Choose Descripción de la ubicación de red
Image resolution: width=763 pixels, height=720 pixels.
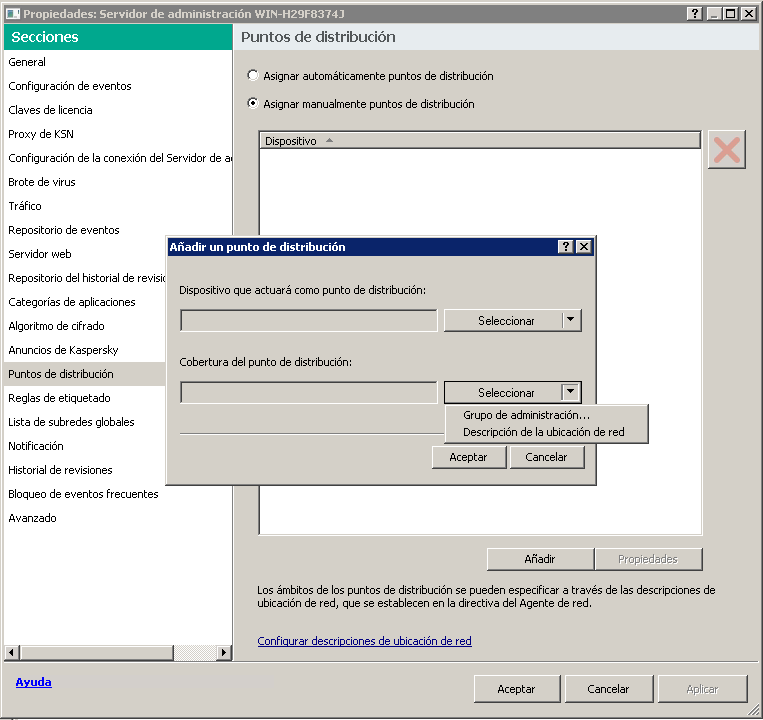(543, 432)
